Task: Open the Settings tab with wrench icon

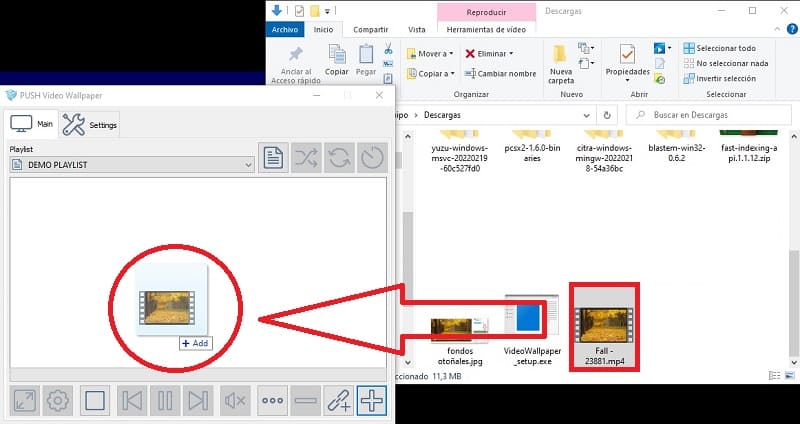Action: pyautogui.click(x=90, y=124)
